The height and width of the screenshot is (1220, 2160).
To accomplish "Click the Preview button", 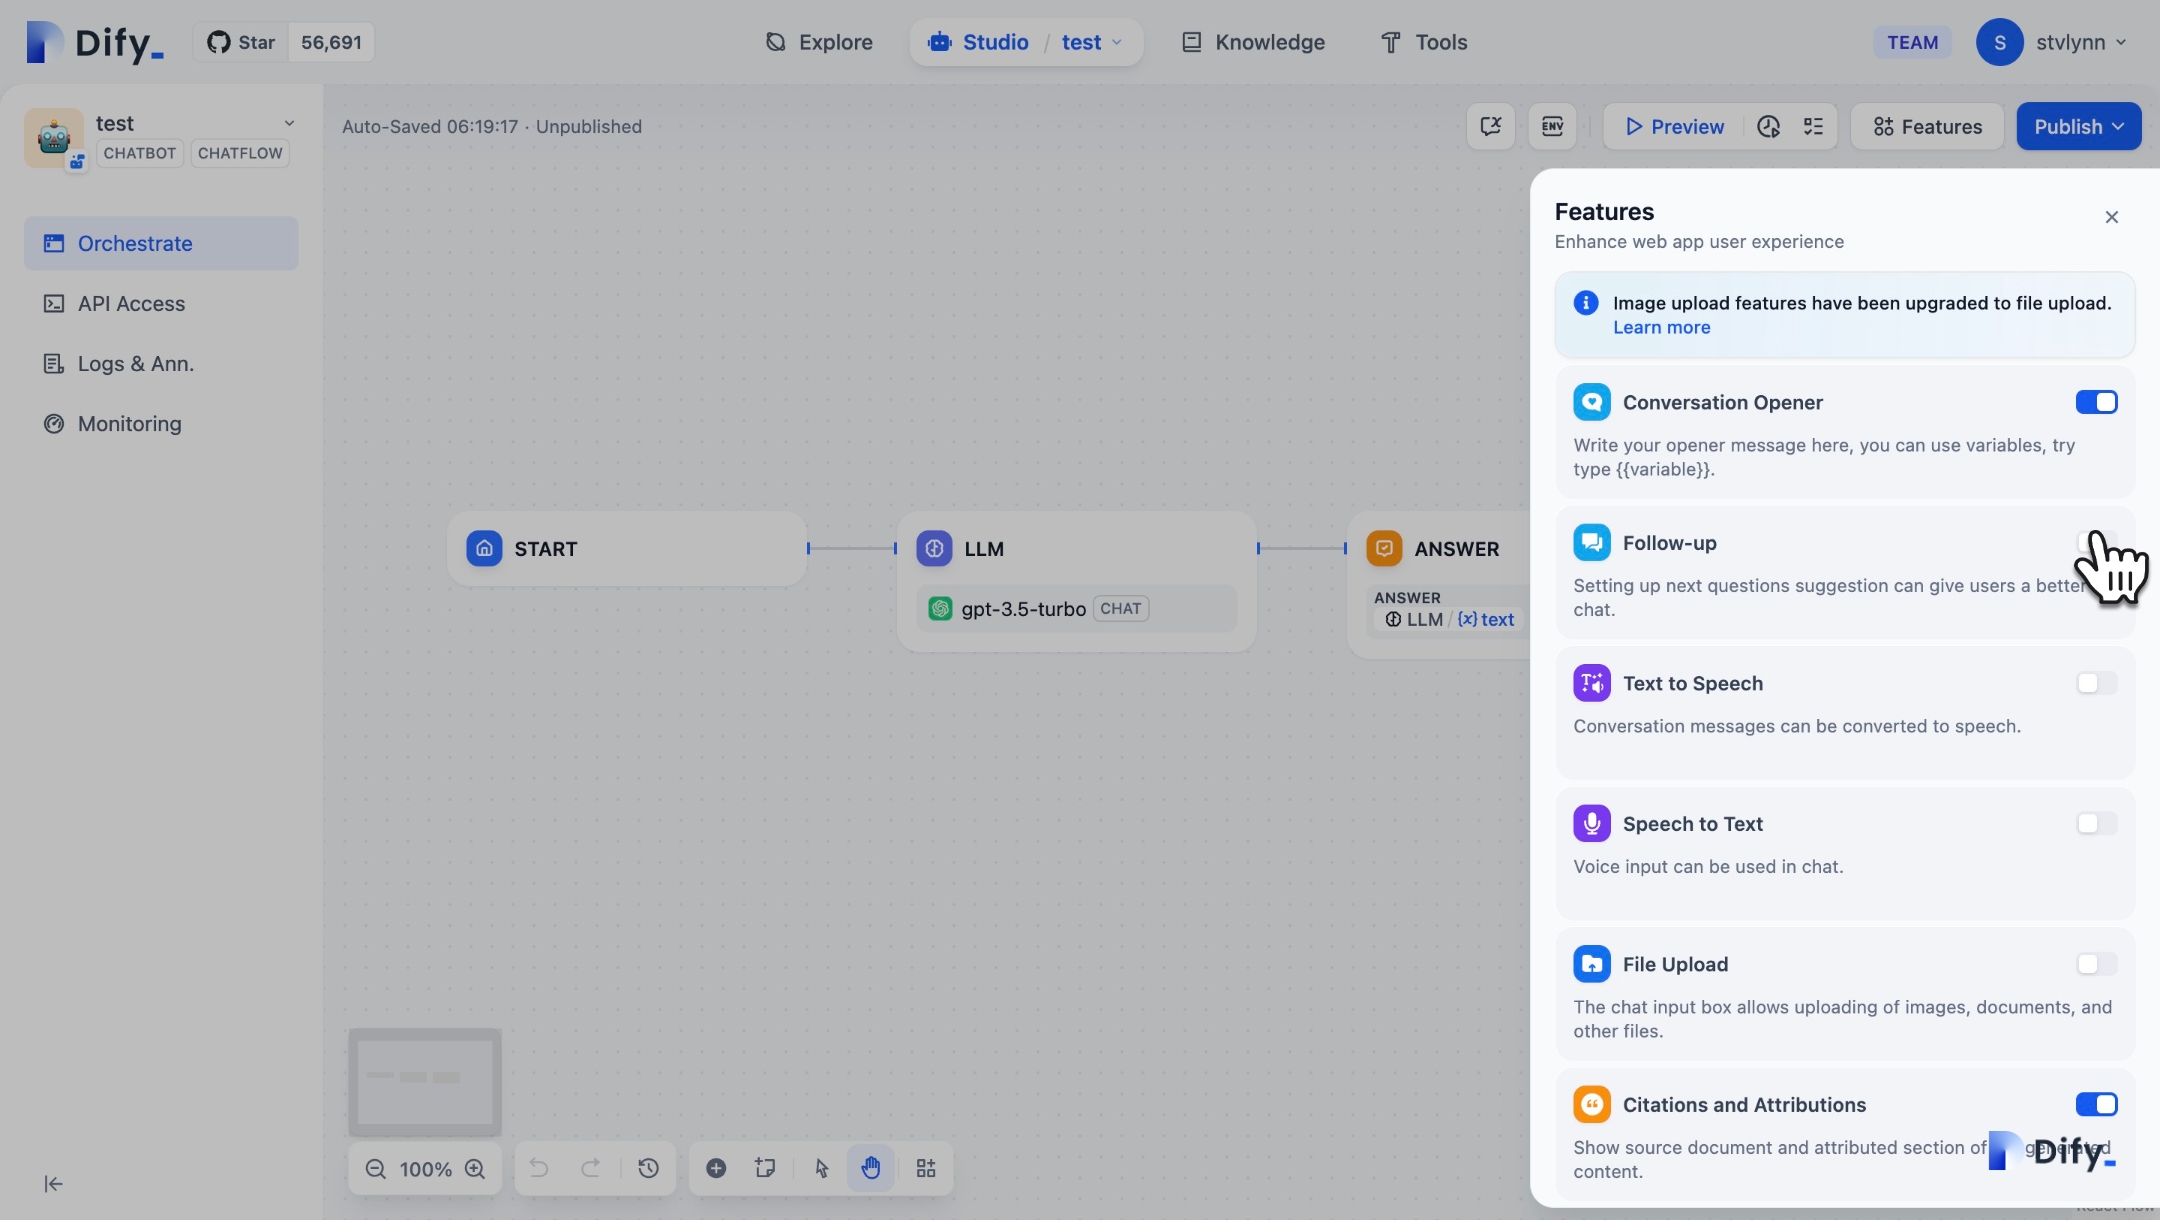I will [x=1675, y=126].
